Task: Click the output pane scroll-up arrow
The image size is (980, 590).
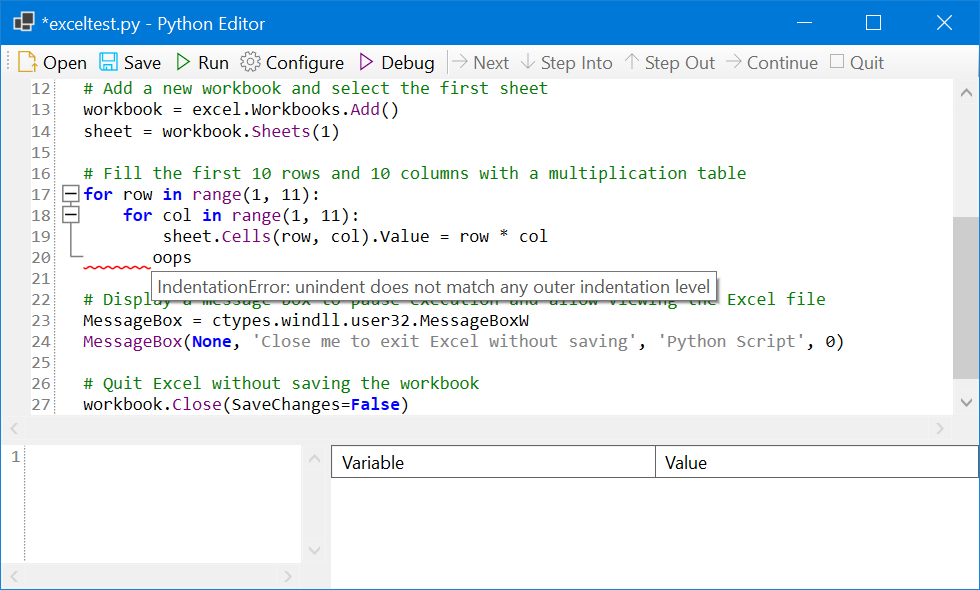Action: (314, 459)
